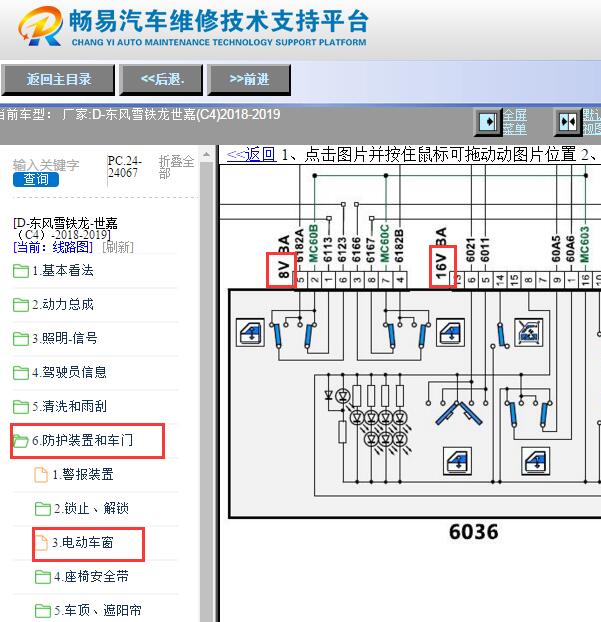Click the 查询 search button

[36, 179]
